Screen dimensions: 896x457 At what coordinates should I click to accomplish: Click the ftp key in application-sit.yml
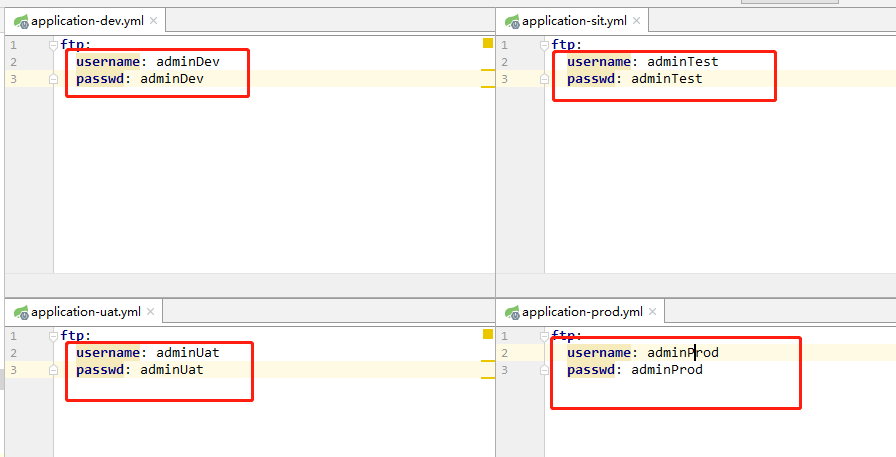click(563, 45)
